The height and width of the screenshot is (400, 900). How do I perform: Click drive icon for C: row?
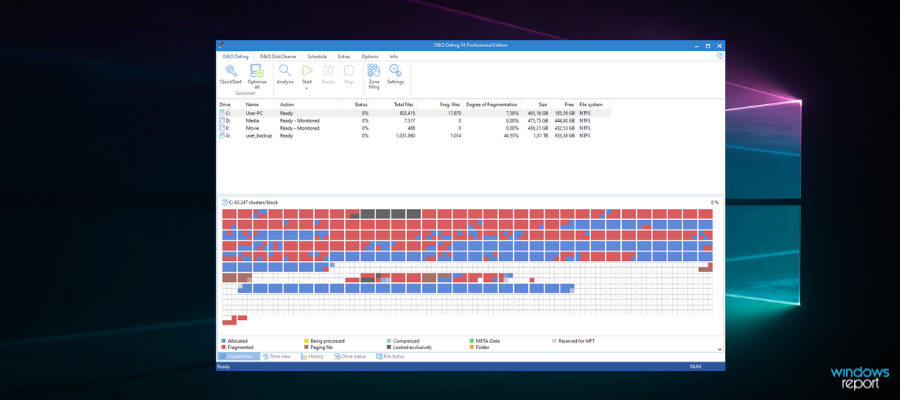(222, 114)
